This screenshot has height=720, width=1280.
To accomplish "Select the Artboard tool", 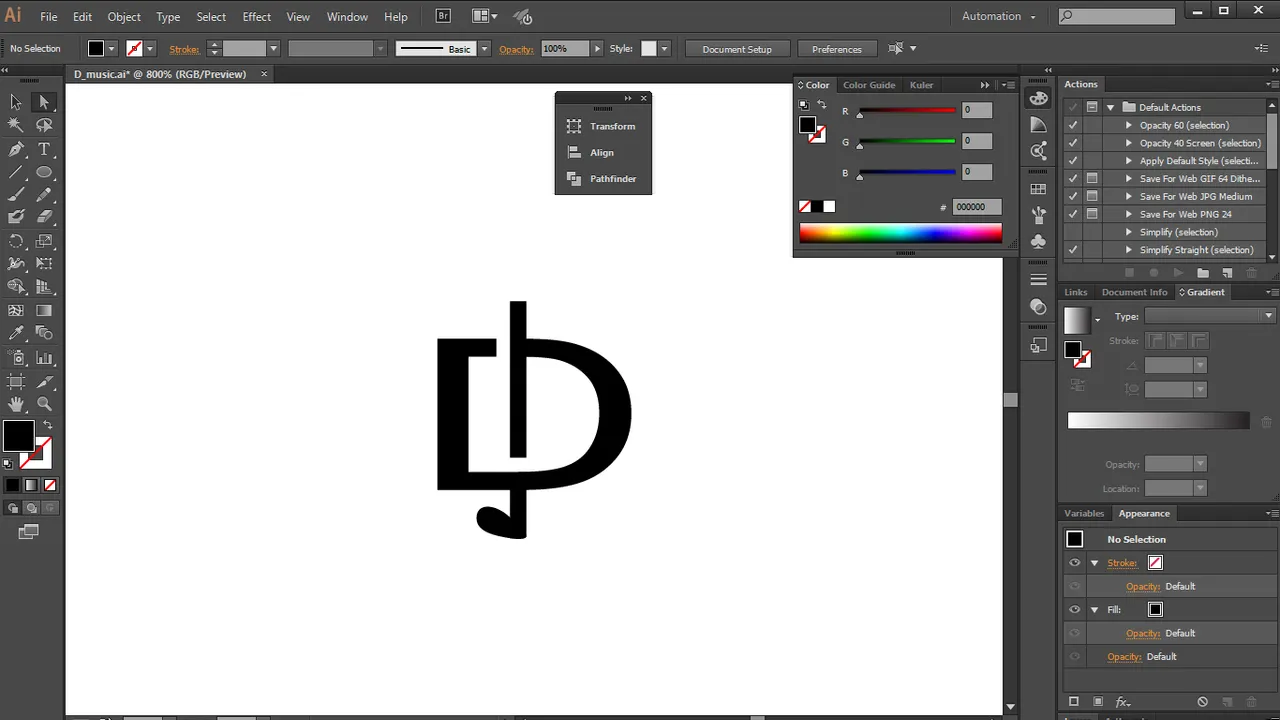I will [16, 381].
